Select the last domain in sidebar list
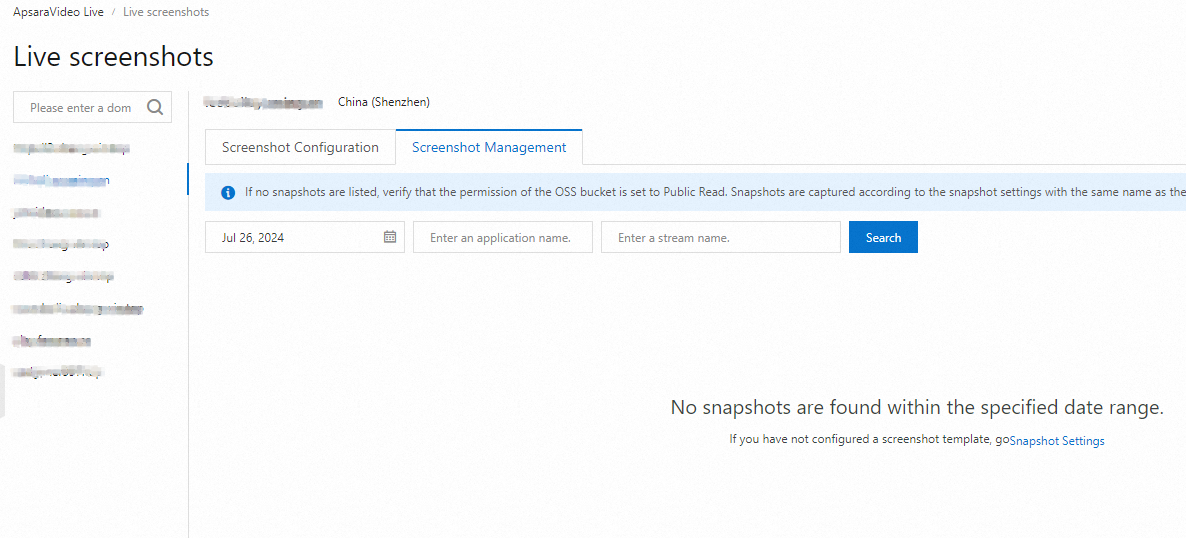 click(58, 372)
